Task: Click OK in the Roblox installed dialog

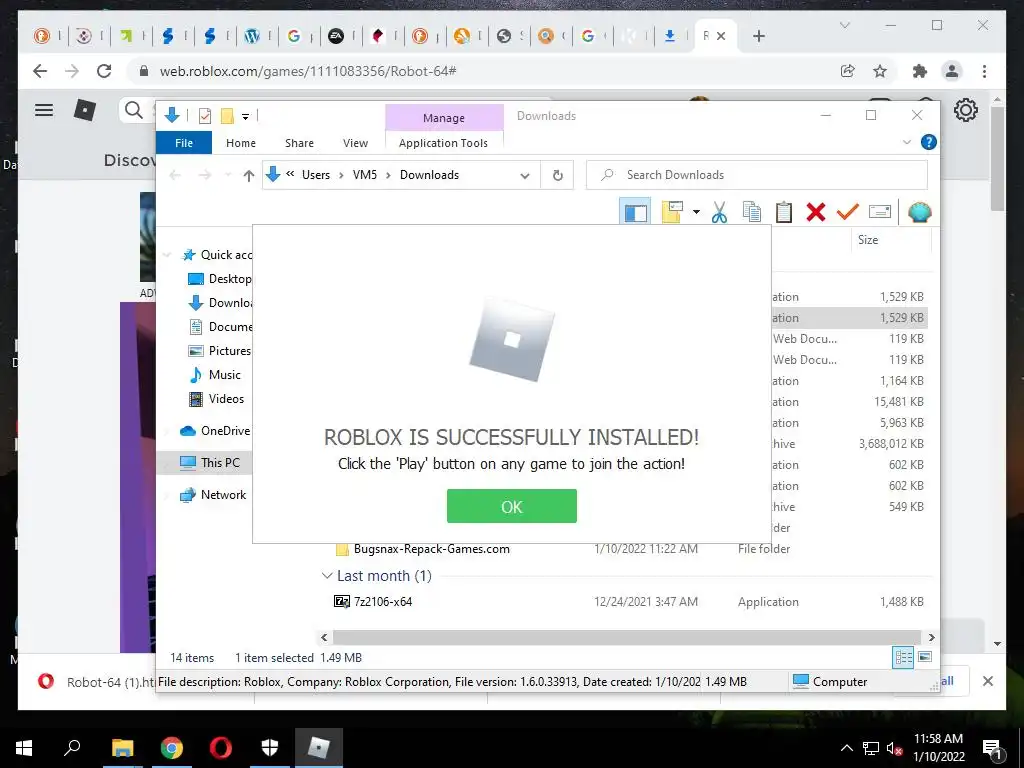Action: pos(511,506)
